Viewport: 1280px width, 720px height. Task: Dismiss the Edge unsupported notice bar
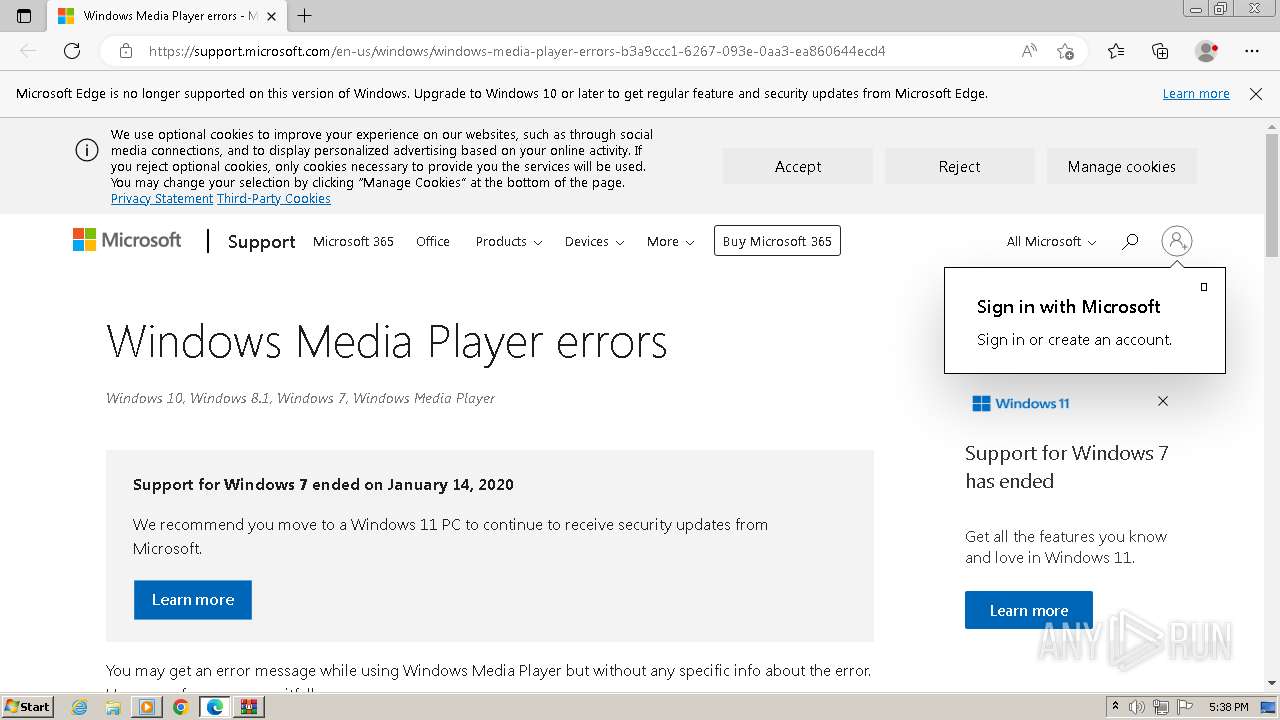click(x=1256, y=94)
